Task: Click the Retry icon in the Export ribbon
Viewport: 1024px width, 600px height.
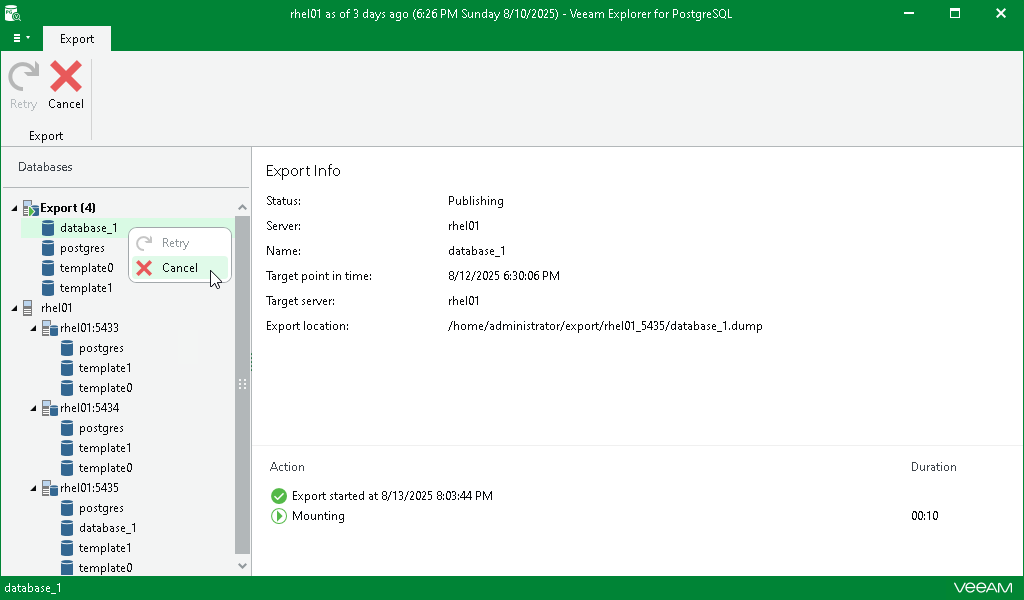Action: 23,76
